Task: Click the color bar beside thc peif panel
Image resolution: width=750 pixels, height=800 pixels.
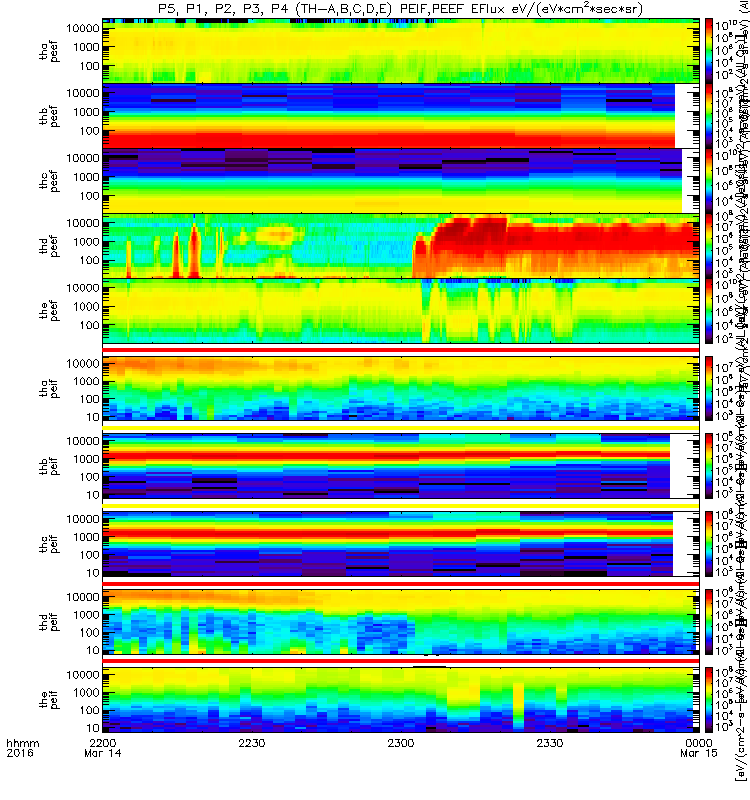Action: point(709,544)
